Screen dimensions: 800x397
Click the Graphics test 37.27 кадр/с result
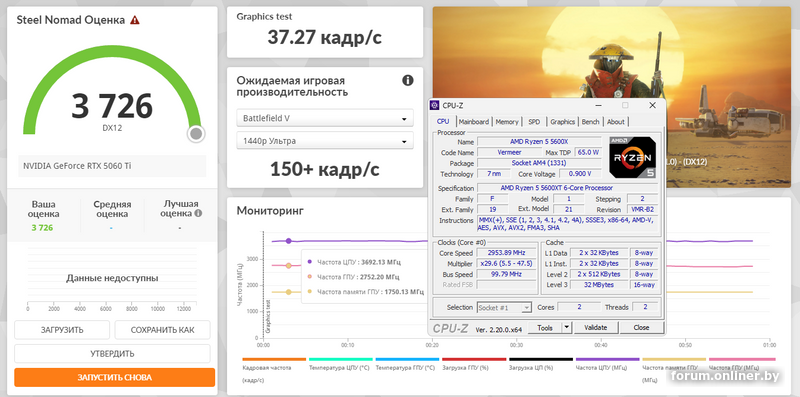(x=324, y=37)
